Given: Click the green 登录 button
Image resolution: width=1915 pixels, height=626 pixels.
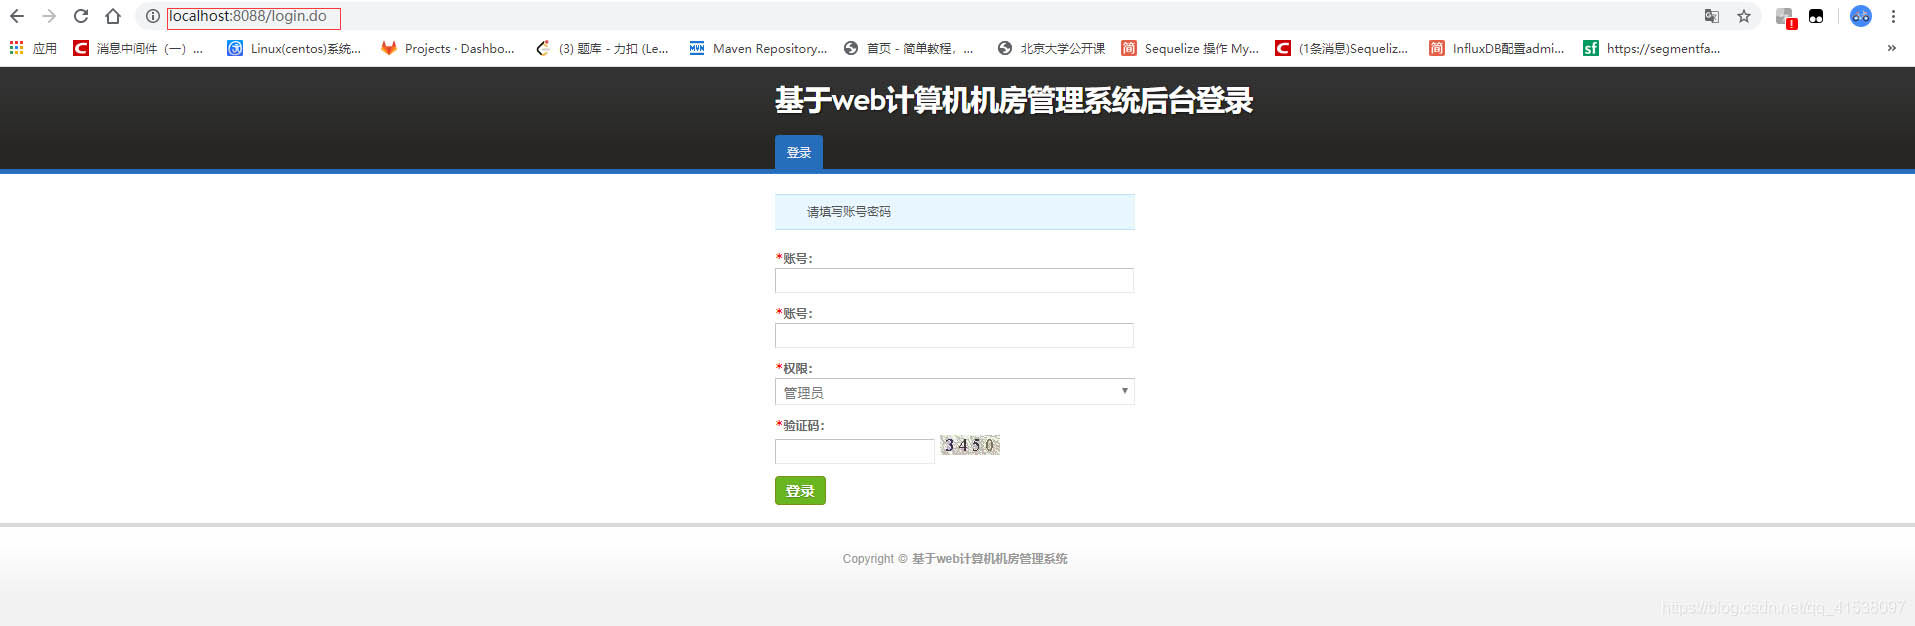Looking at the screenshot, I should click(800, 491).
